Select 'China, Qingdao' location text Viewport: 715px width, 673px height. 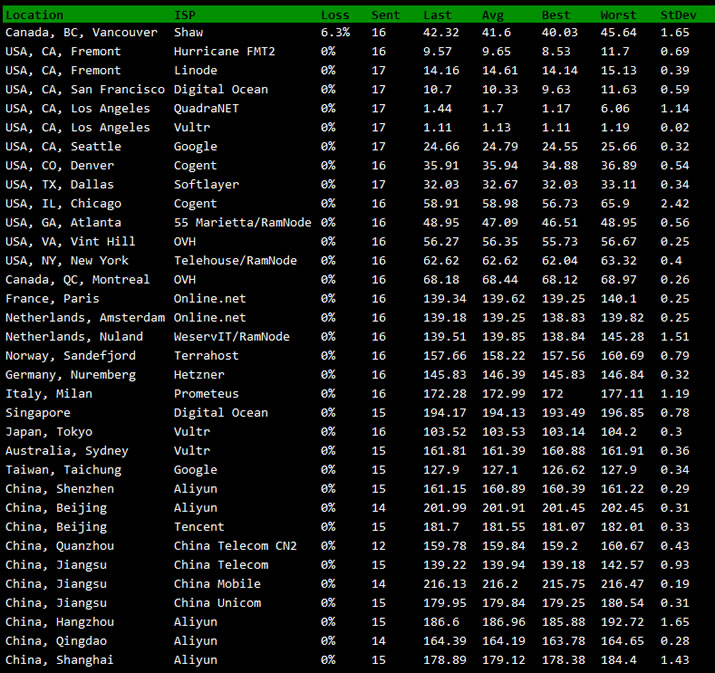point(56,641)
